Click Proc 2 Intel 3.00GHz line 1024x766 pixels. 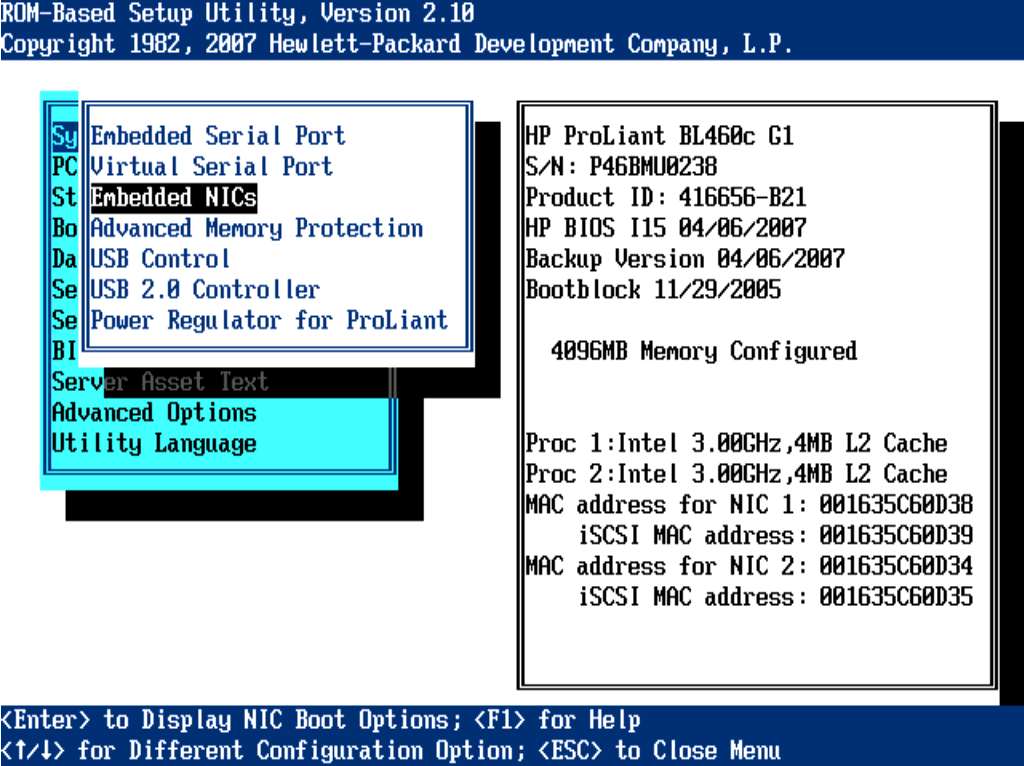click(x=736, y=473)
